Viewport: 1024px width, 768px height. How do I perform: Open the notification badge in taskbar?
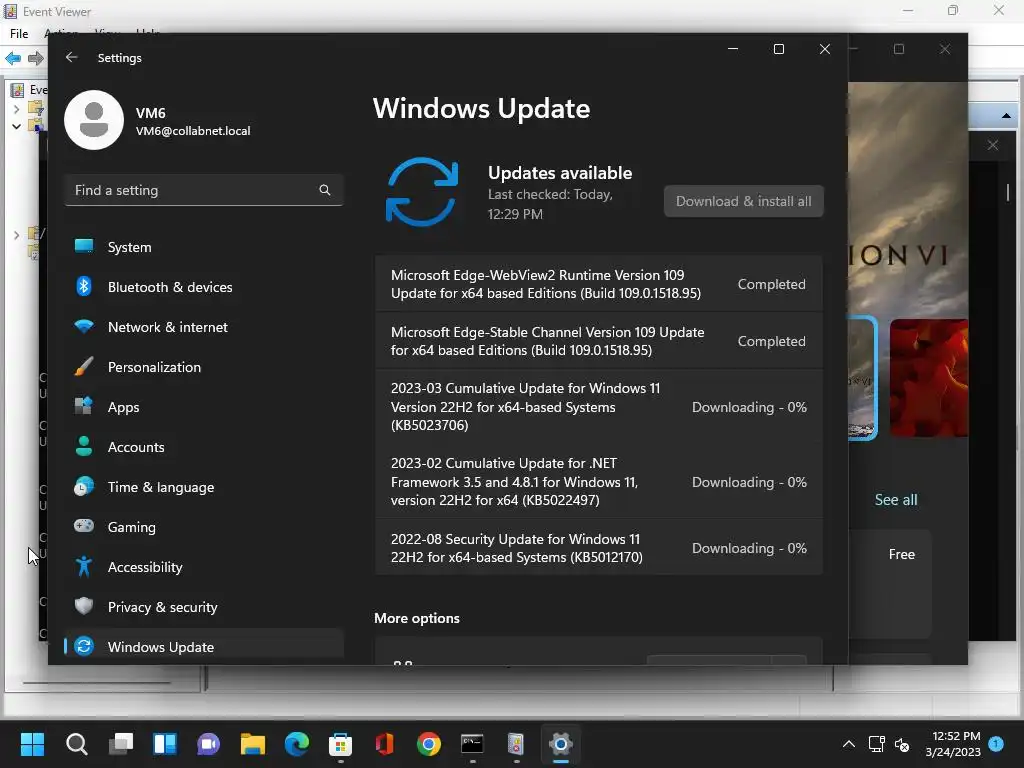[996, 744]
